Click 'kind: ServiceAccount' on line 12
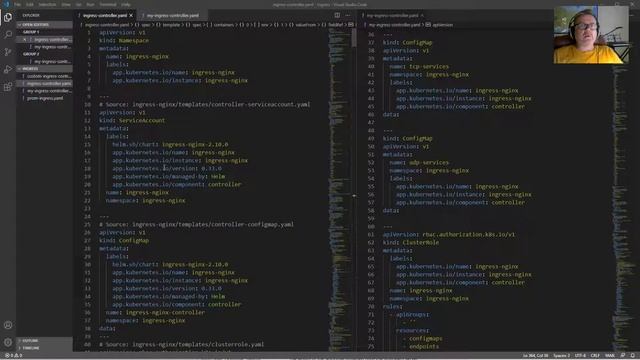 click(x=132, y=120)
